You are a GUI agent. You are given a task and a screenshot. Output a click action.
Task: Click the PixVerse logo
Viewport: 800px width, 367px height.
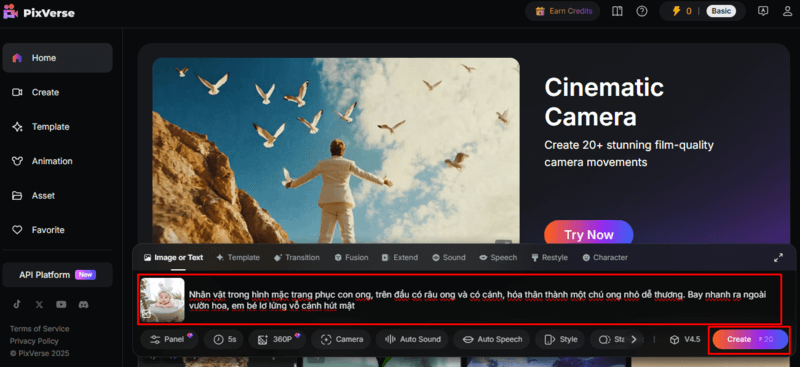pos(39,12)
